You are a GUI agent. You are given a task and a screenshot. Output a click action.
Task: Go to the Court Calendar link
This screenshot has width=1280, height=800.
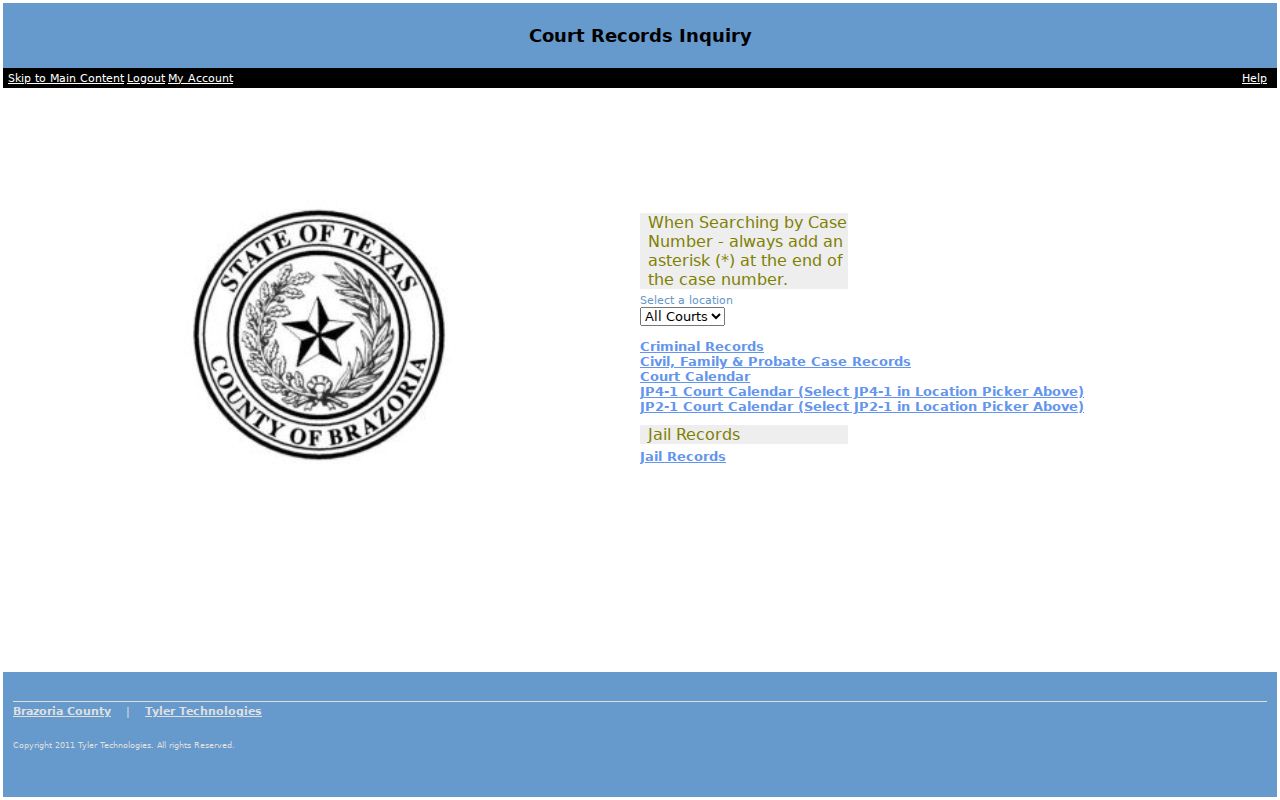(695, 377)
